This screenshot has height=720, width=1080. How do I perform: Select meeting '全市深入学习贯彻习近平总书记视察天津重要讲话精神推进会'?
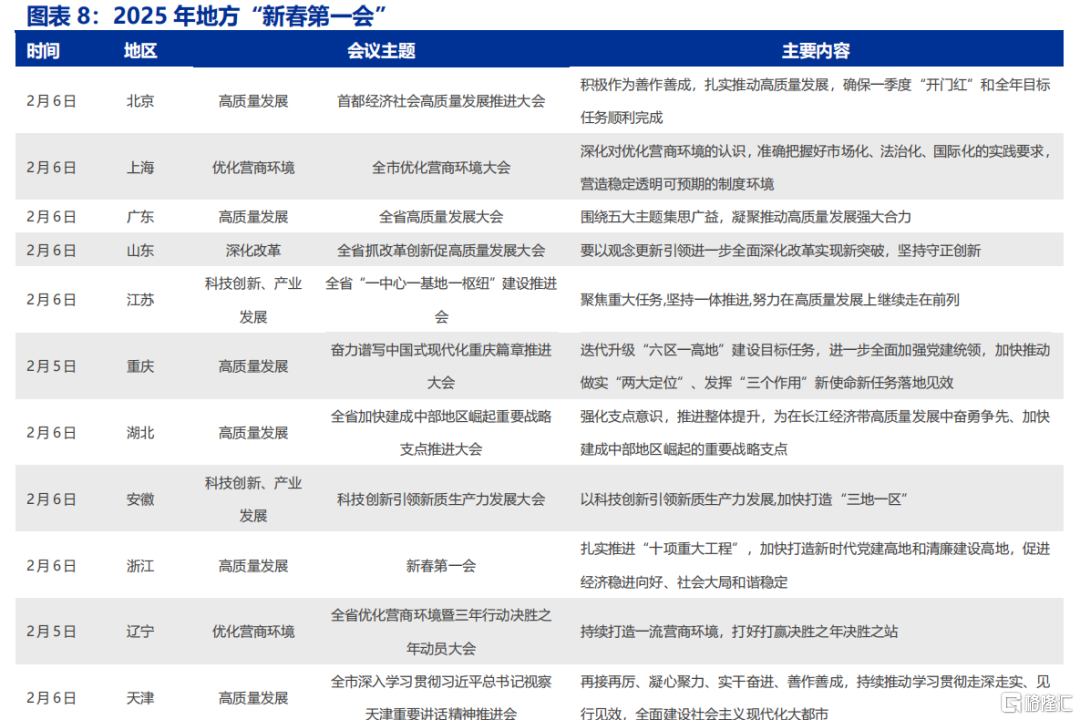tap(441, 698)
